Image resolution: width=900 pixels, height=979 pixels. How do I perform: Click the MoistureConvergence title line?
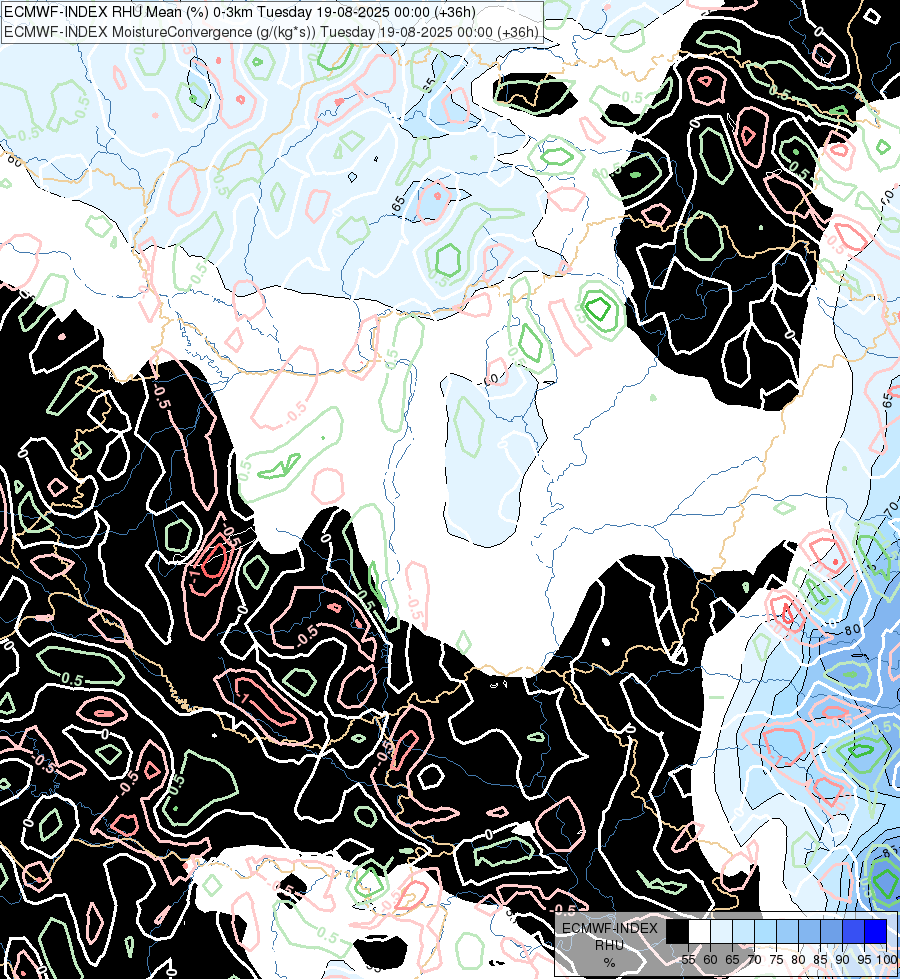point(272,32)
